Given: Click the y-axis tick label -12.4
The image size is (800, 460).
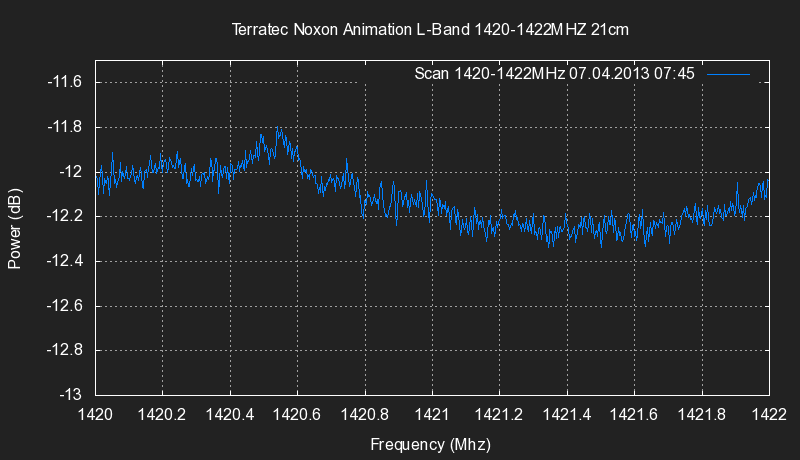Looking at the screenshot, I should click(x=65, y=261).
